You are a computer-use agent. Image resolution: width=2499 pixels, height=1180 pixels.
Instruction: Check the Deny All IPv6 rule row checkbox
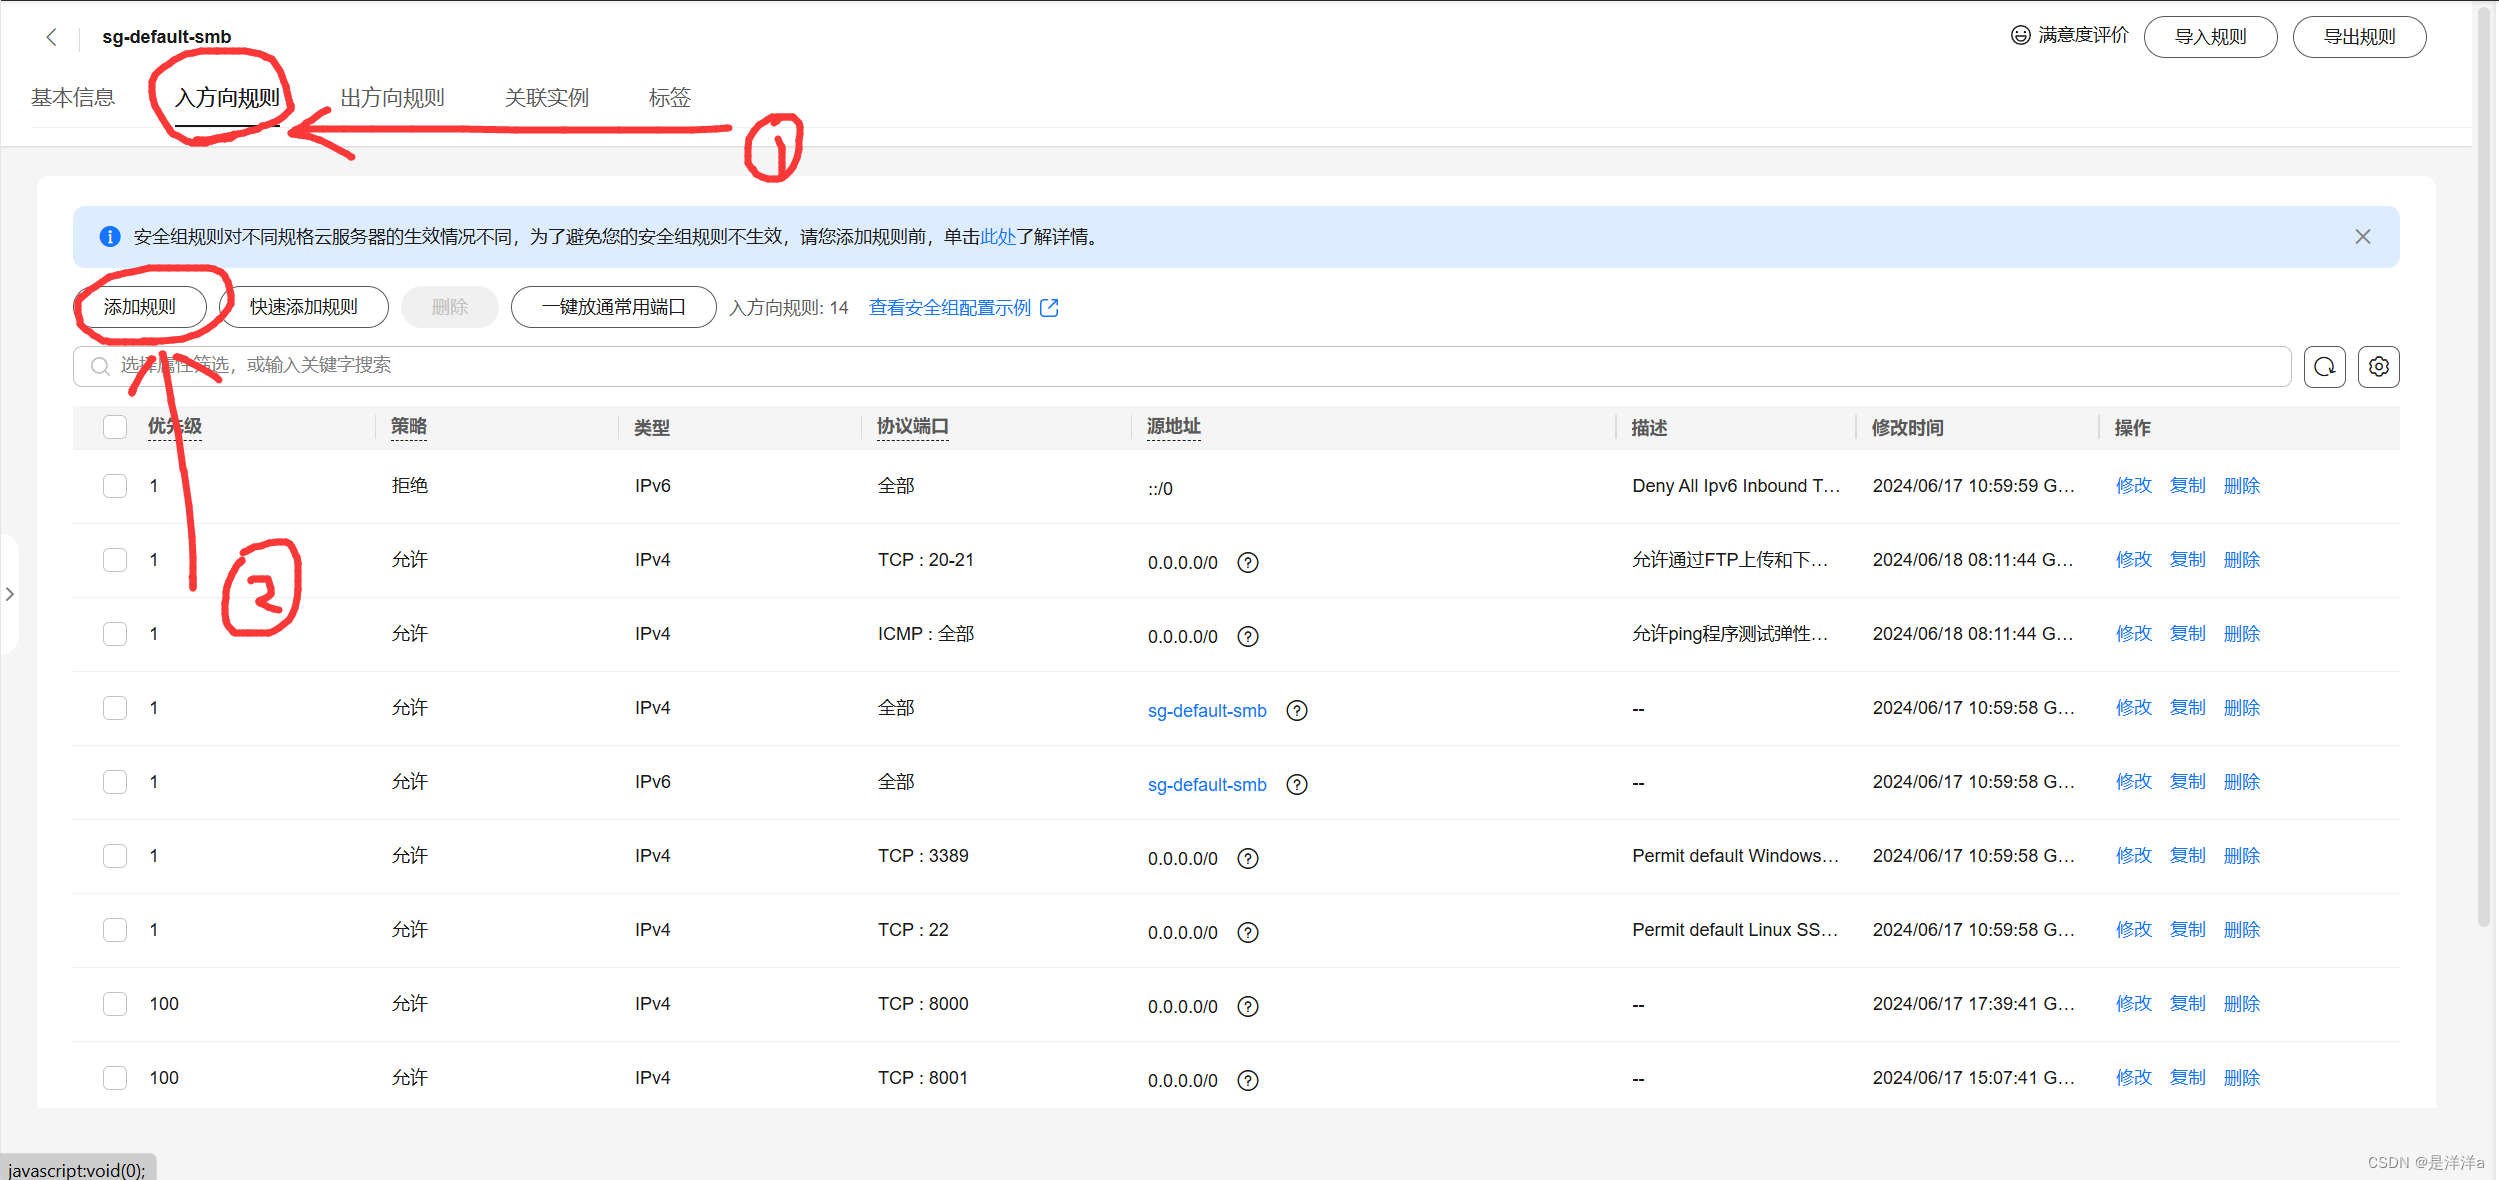tap(115, 486)
